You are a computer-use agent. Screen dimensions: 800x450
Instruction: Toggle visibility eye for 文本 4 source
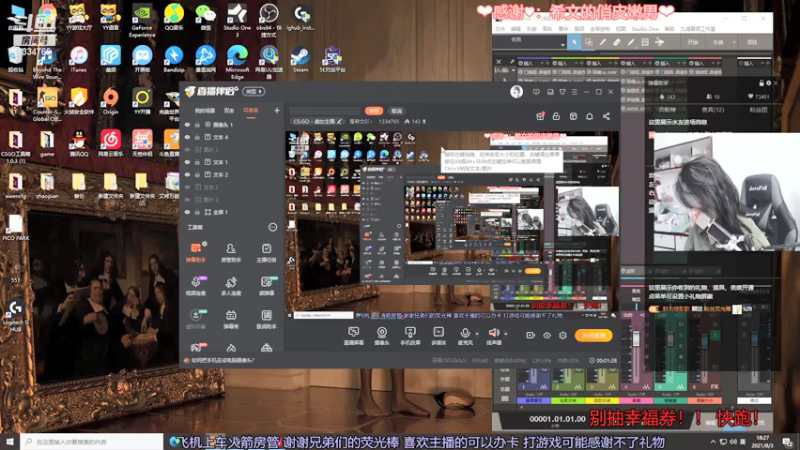[187, 137]
